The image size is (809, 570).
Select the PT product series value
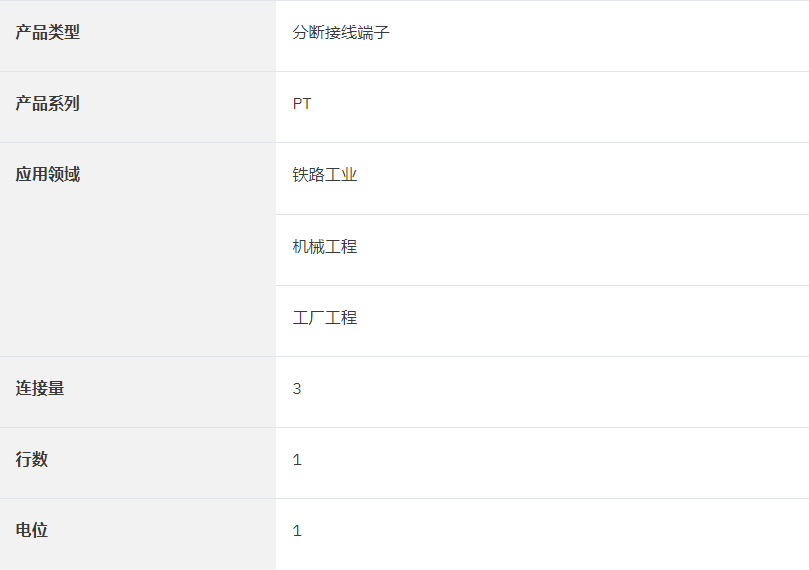(x=302, y=104)
